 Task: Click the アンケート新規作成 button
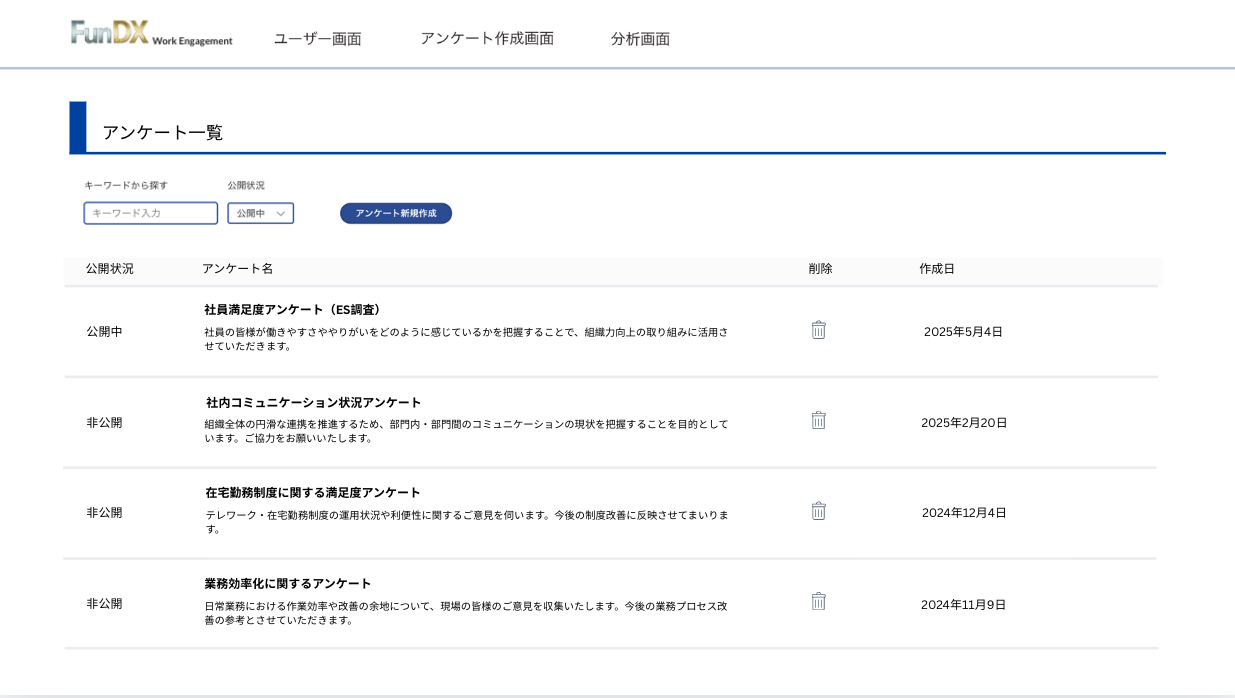(x=396, y=213)
